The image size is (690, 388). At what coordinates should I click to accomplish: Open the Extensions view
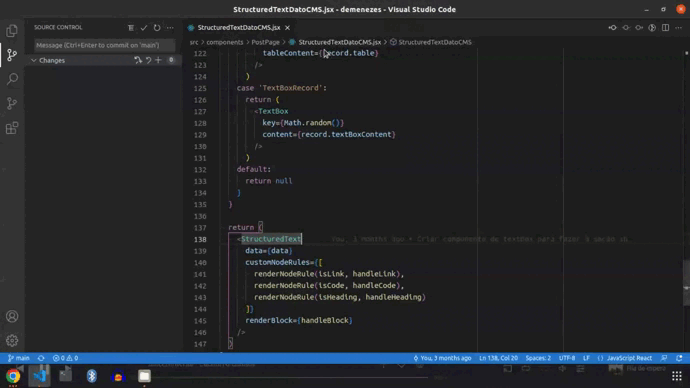click(x=12, y=128)
